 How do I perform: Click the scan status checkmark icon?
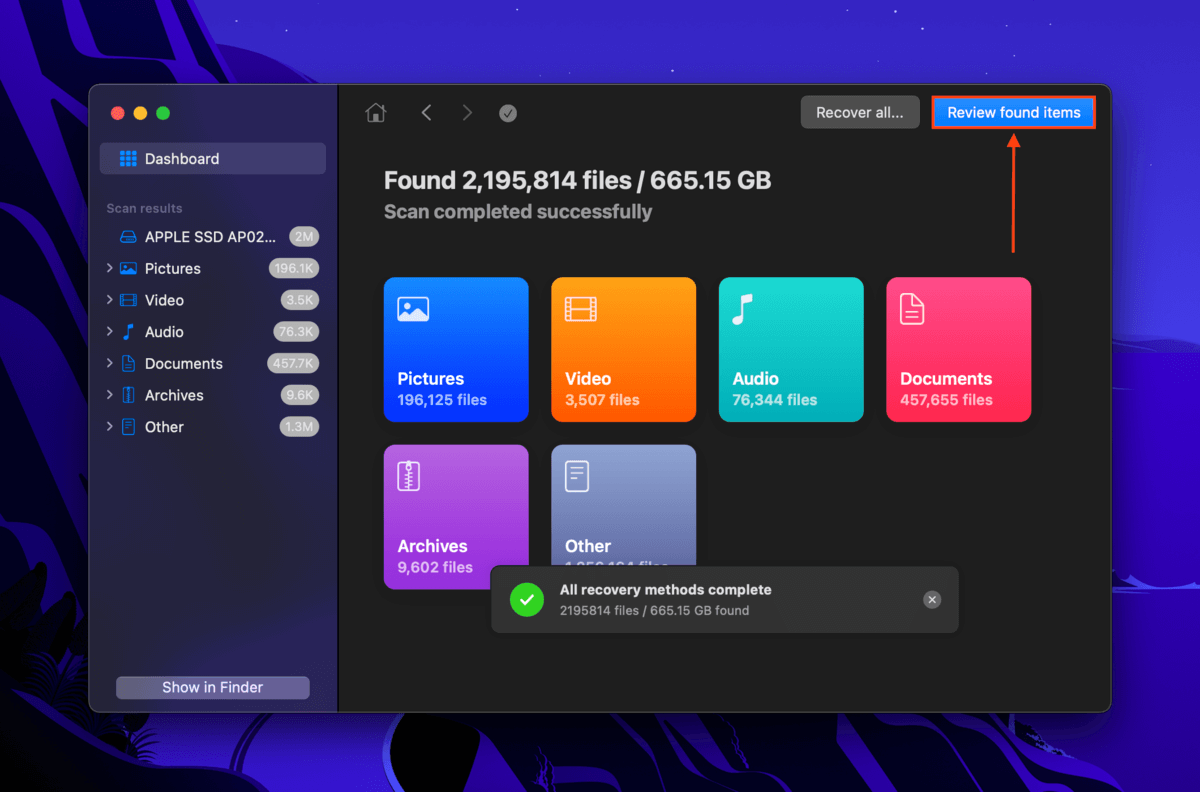[x=508, y=113]
